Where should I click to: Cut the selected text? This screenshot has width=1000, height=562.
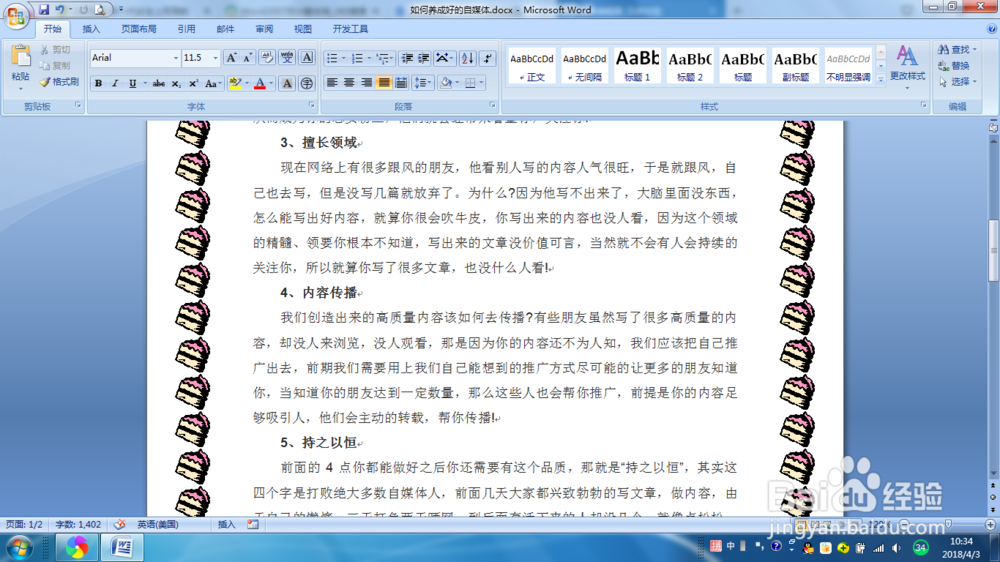point(55,50)
